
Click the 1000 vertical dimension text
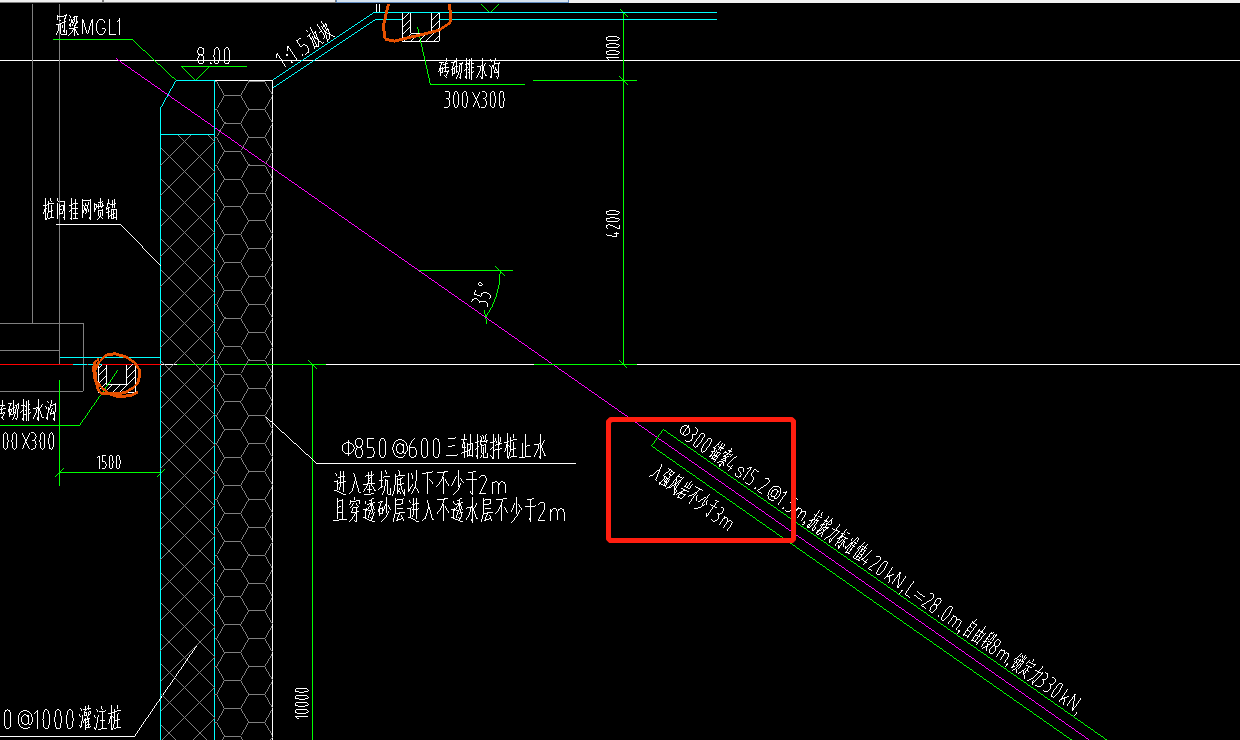613,47
